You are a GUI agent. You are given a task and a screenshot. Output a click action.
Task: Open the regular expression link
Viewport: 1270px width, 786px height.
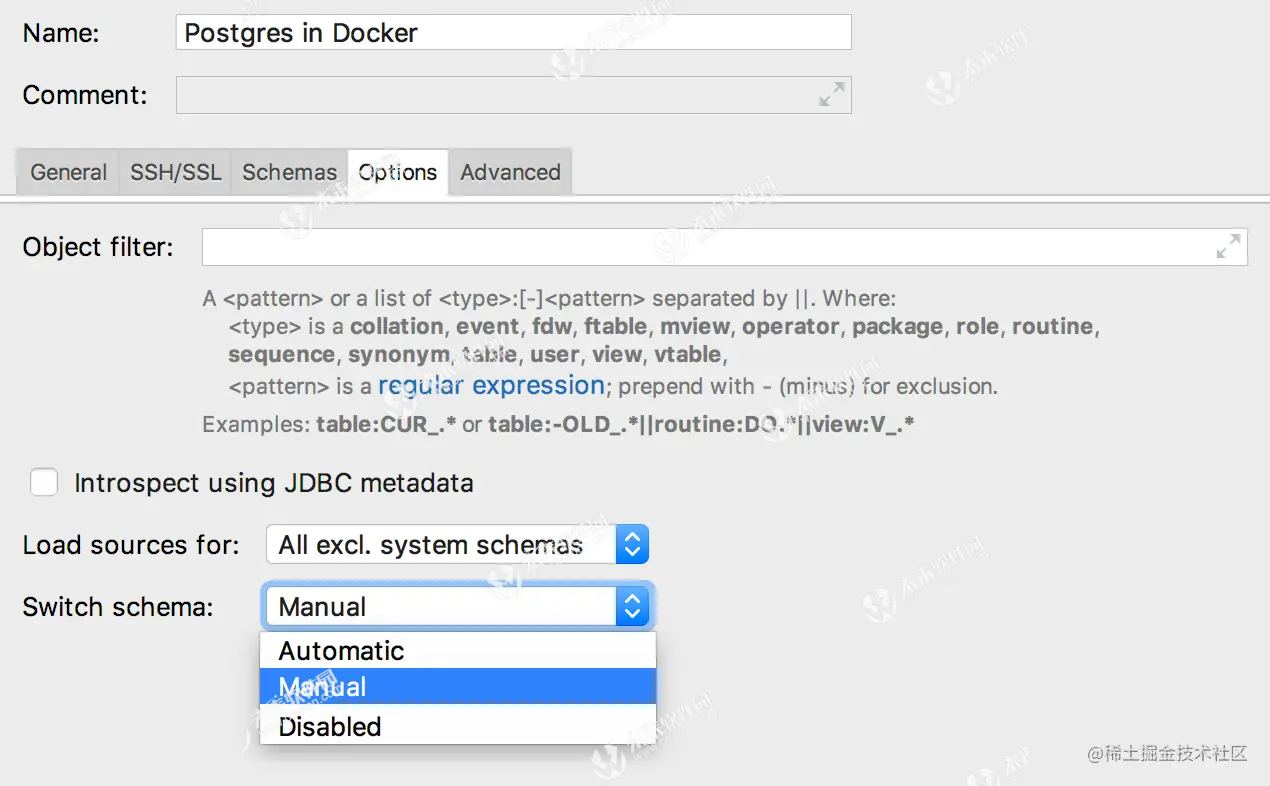pos(491,386)
